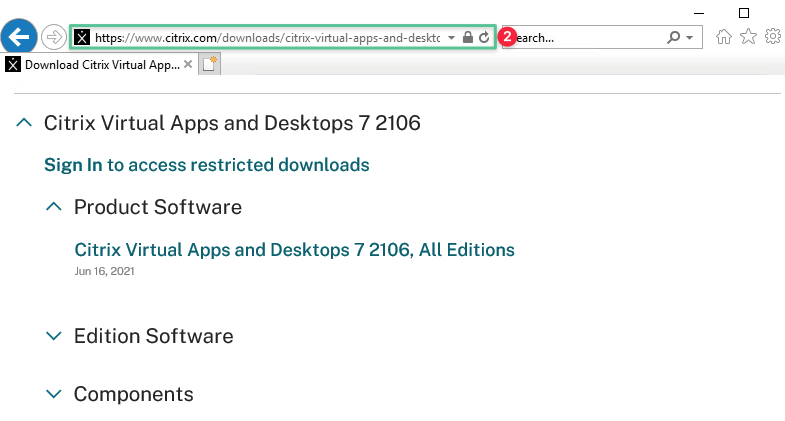Image resolution: width=785 pixels, height=421 pixels.
Task: Click the magnifier search icon
Action: (674, 37)
